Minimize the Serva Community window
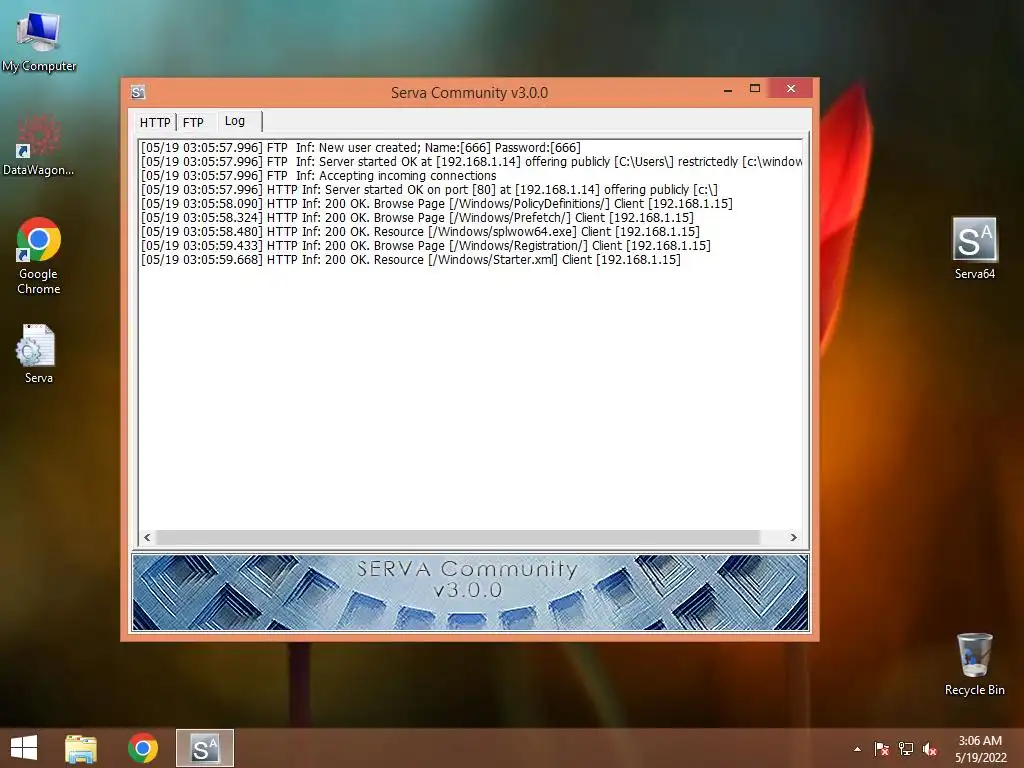The image size is (1024, 768). click(728, 89)
